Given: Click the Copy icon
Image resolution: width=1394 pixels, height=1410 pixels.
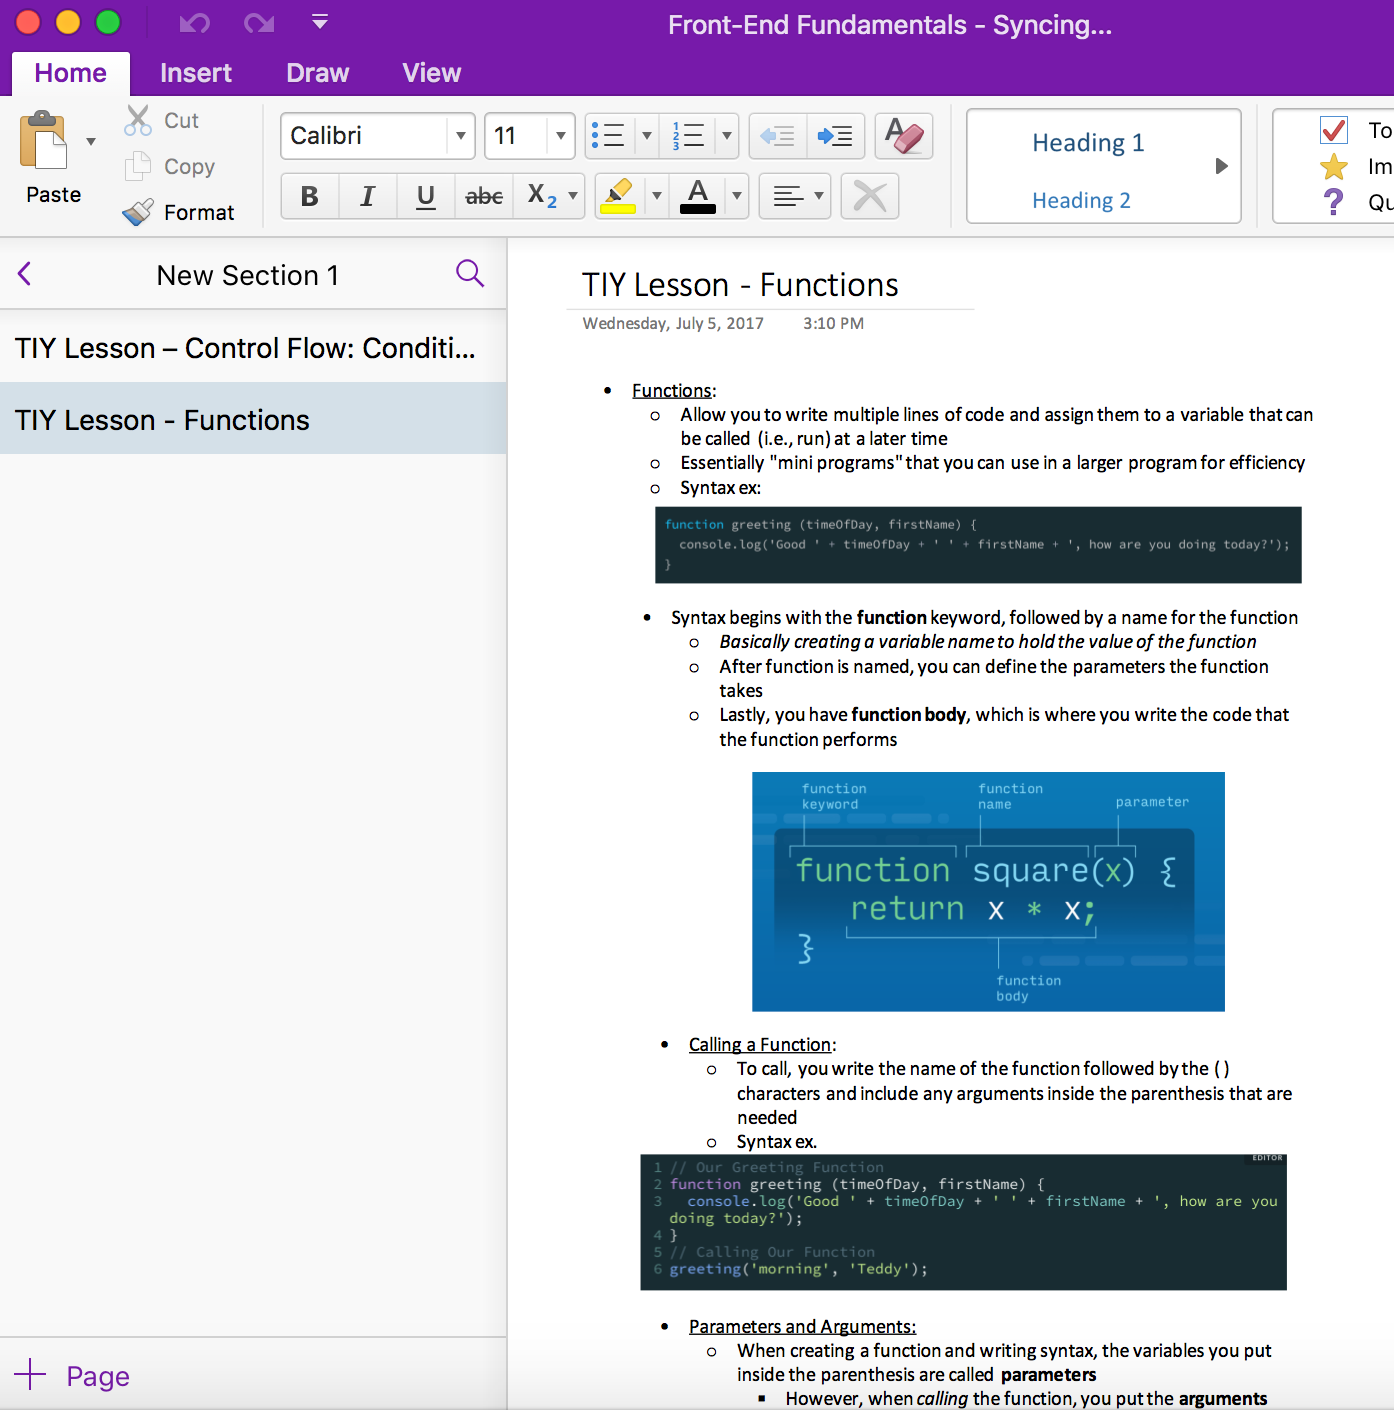Looking at the screenshot, I should click(138, 166).
